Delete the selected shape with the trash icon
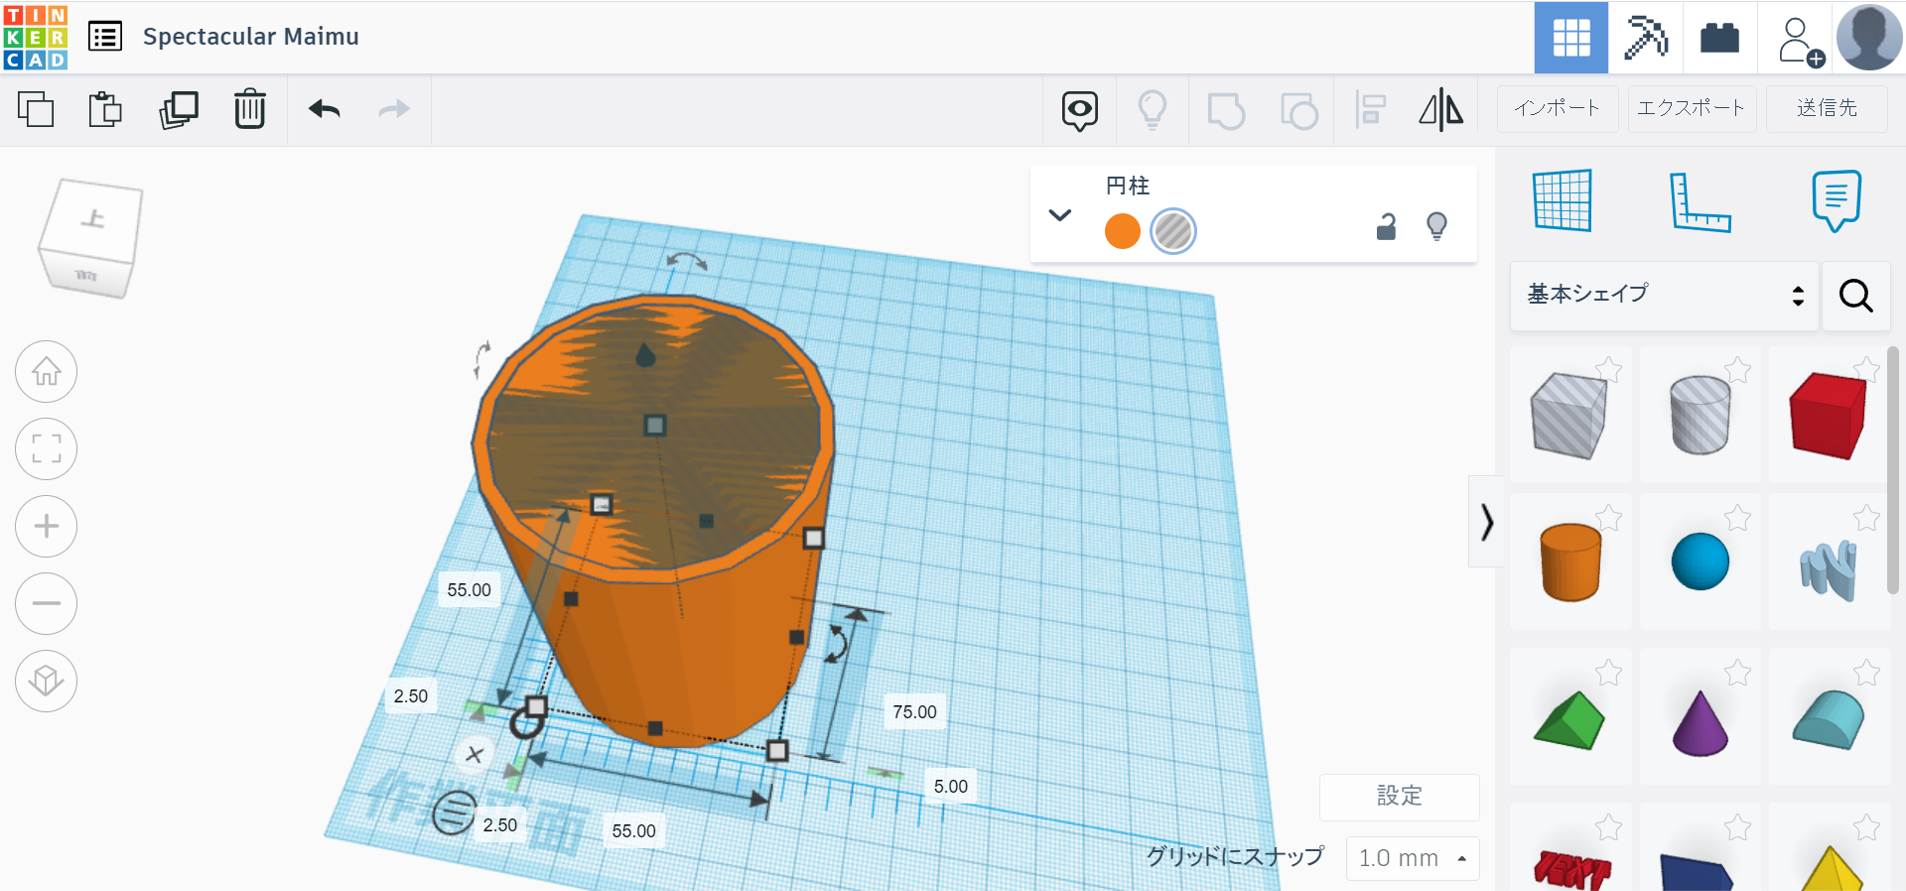Image resolution: width=1906 pixels, height=891 pixels. click(250, 109)
